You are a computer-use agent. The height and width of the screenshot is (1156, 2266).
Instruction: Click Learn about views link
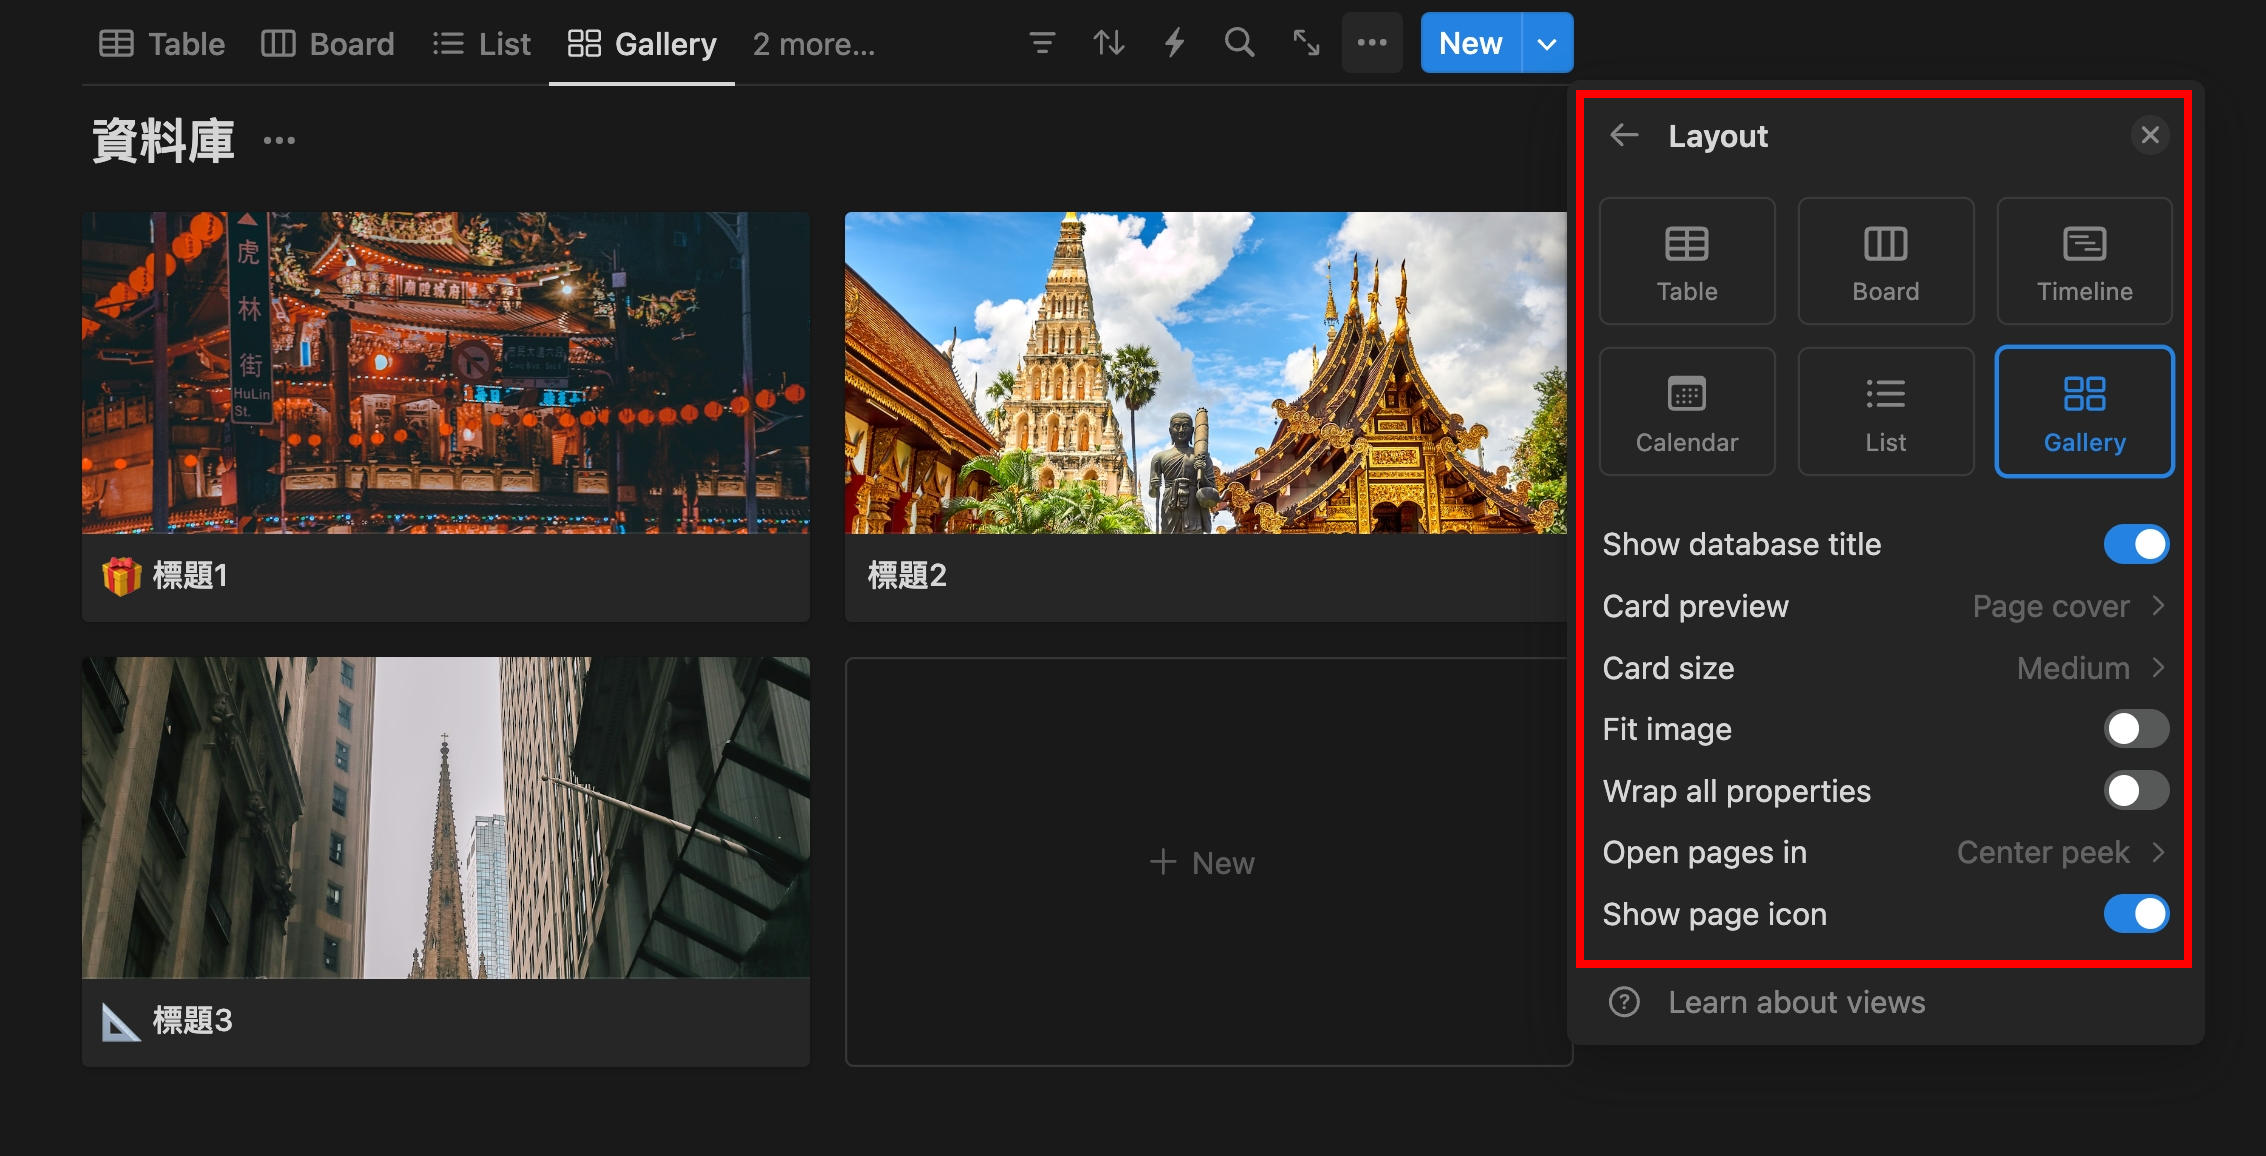[1795, 1002]
